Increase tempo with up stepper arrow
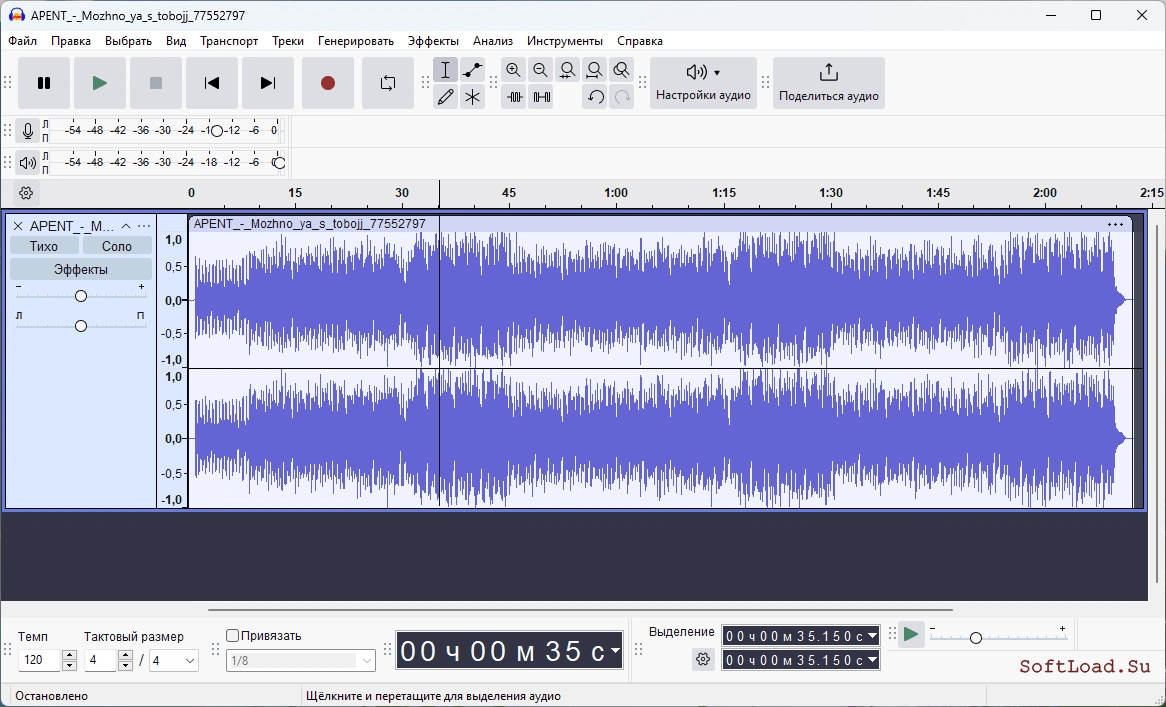 (69, 655)
